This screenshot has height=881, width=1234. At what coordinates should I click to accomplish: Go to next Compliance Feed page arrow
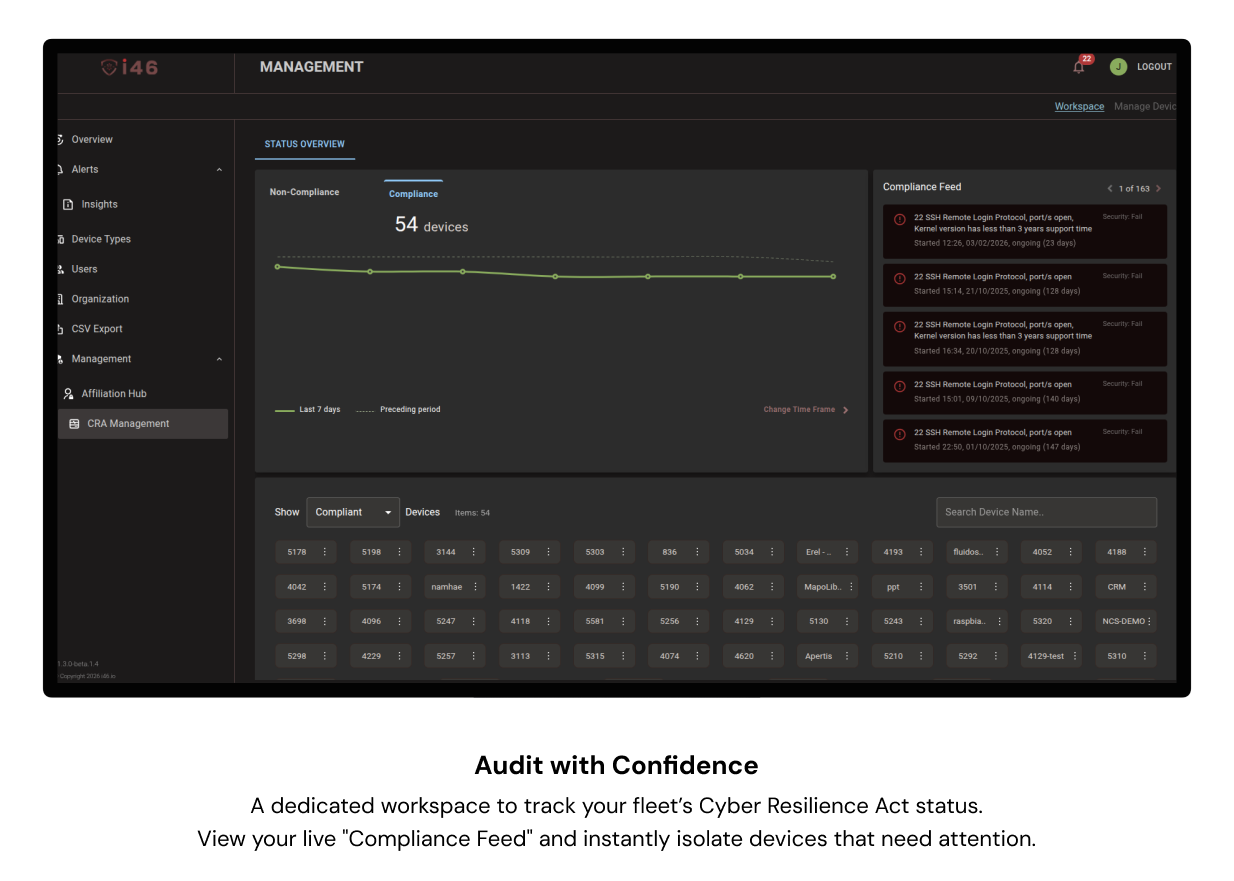1158,189
